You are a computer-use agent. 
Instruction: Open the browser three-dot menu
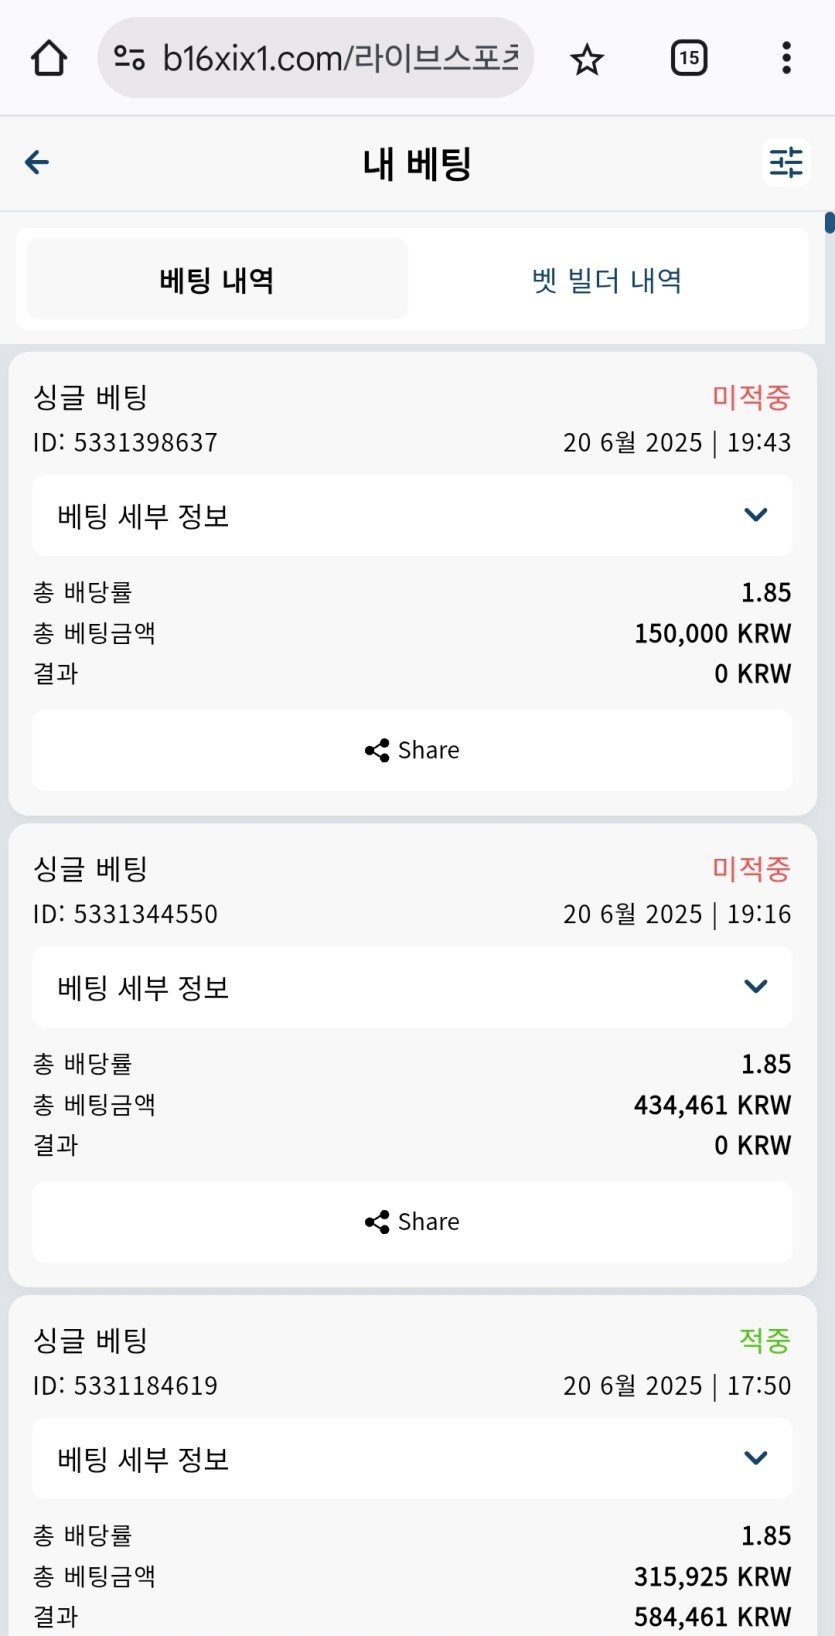pyautogui.click(x=786, y=58)
